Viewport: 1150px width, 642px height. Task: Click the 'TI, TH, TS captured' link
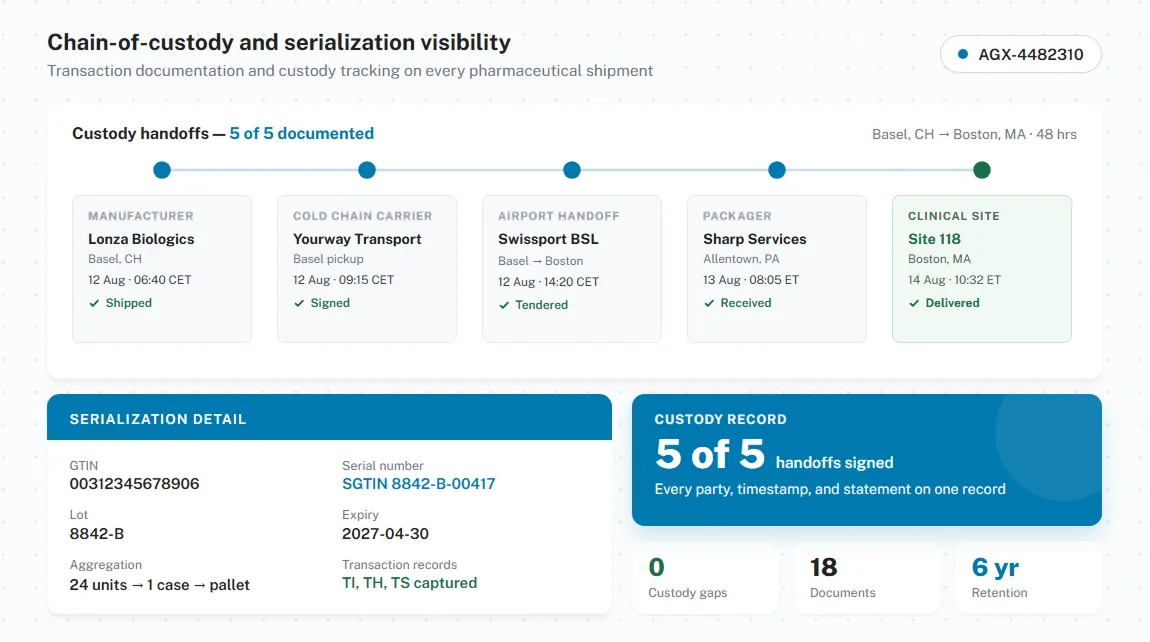click(x=409, y=583)
